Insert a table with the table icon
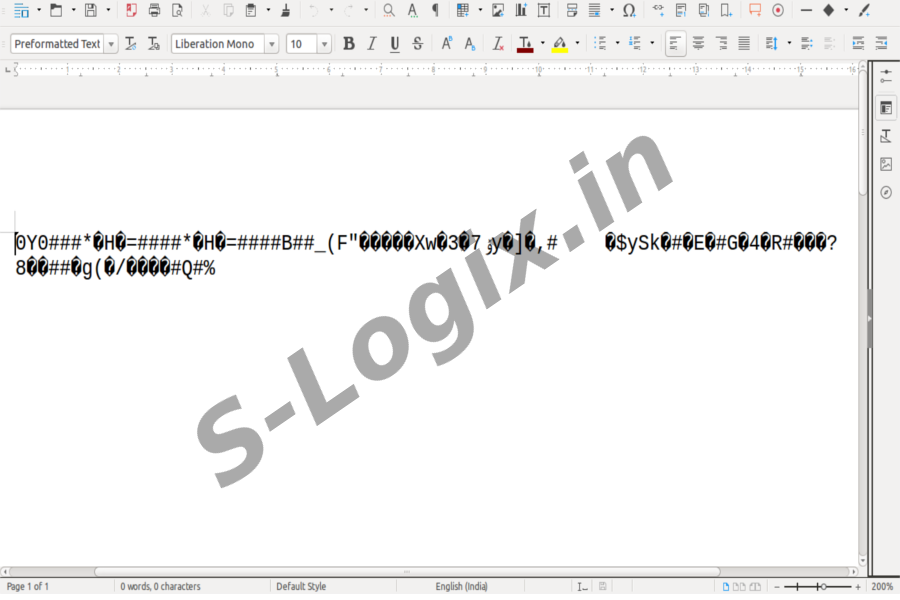The height and width of the screenshot is (600, 900). [463, 10]
